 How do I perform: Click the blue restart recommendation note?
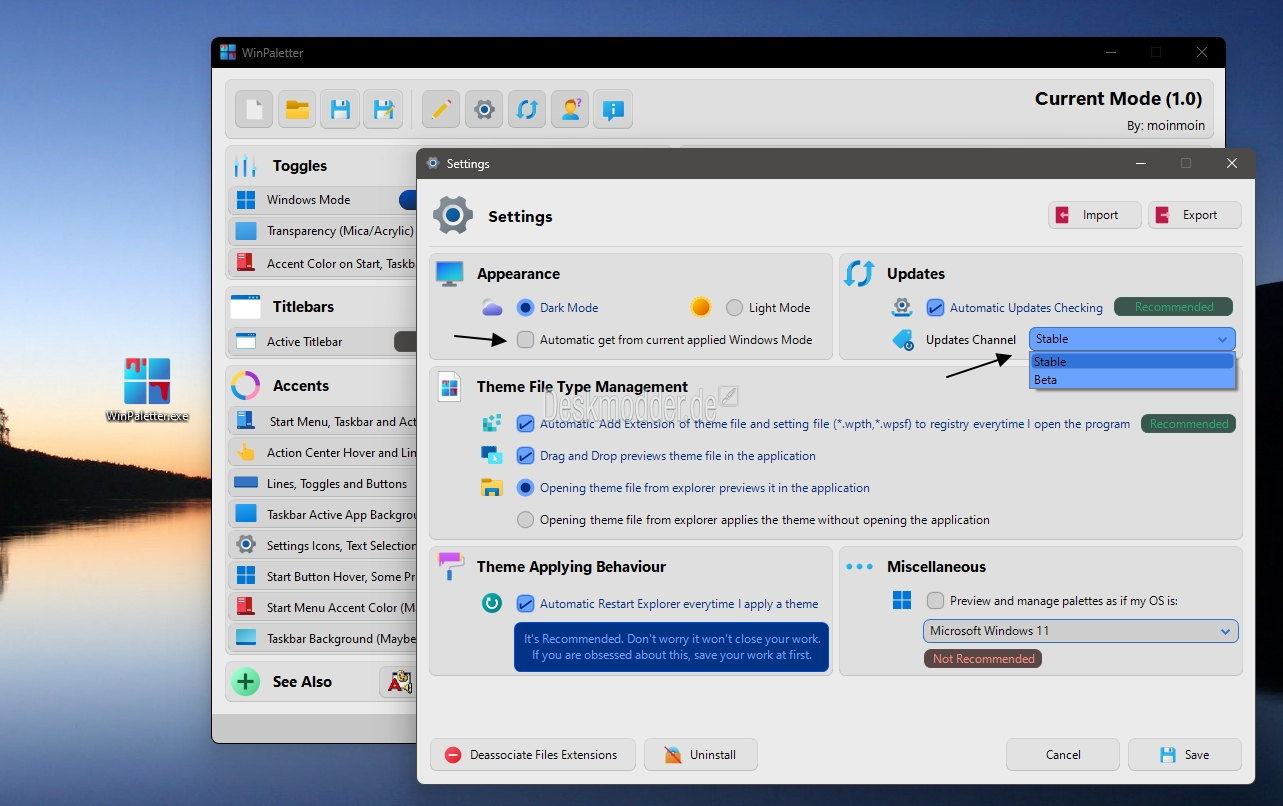point(672,647)
